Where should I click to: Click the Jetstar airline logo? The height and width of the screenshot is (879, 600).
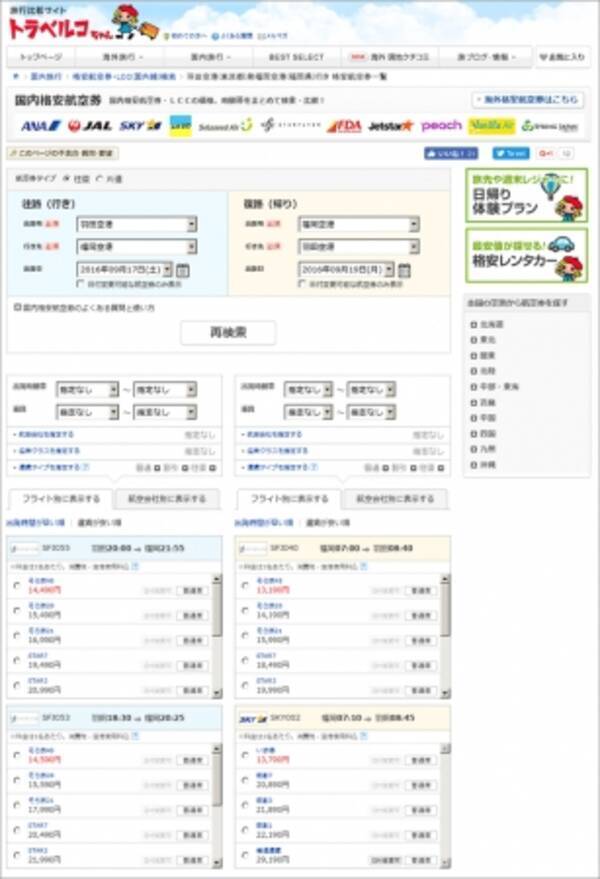[x=391, y=126]
